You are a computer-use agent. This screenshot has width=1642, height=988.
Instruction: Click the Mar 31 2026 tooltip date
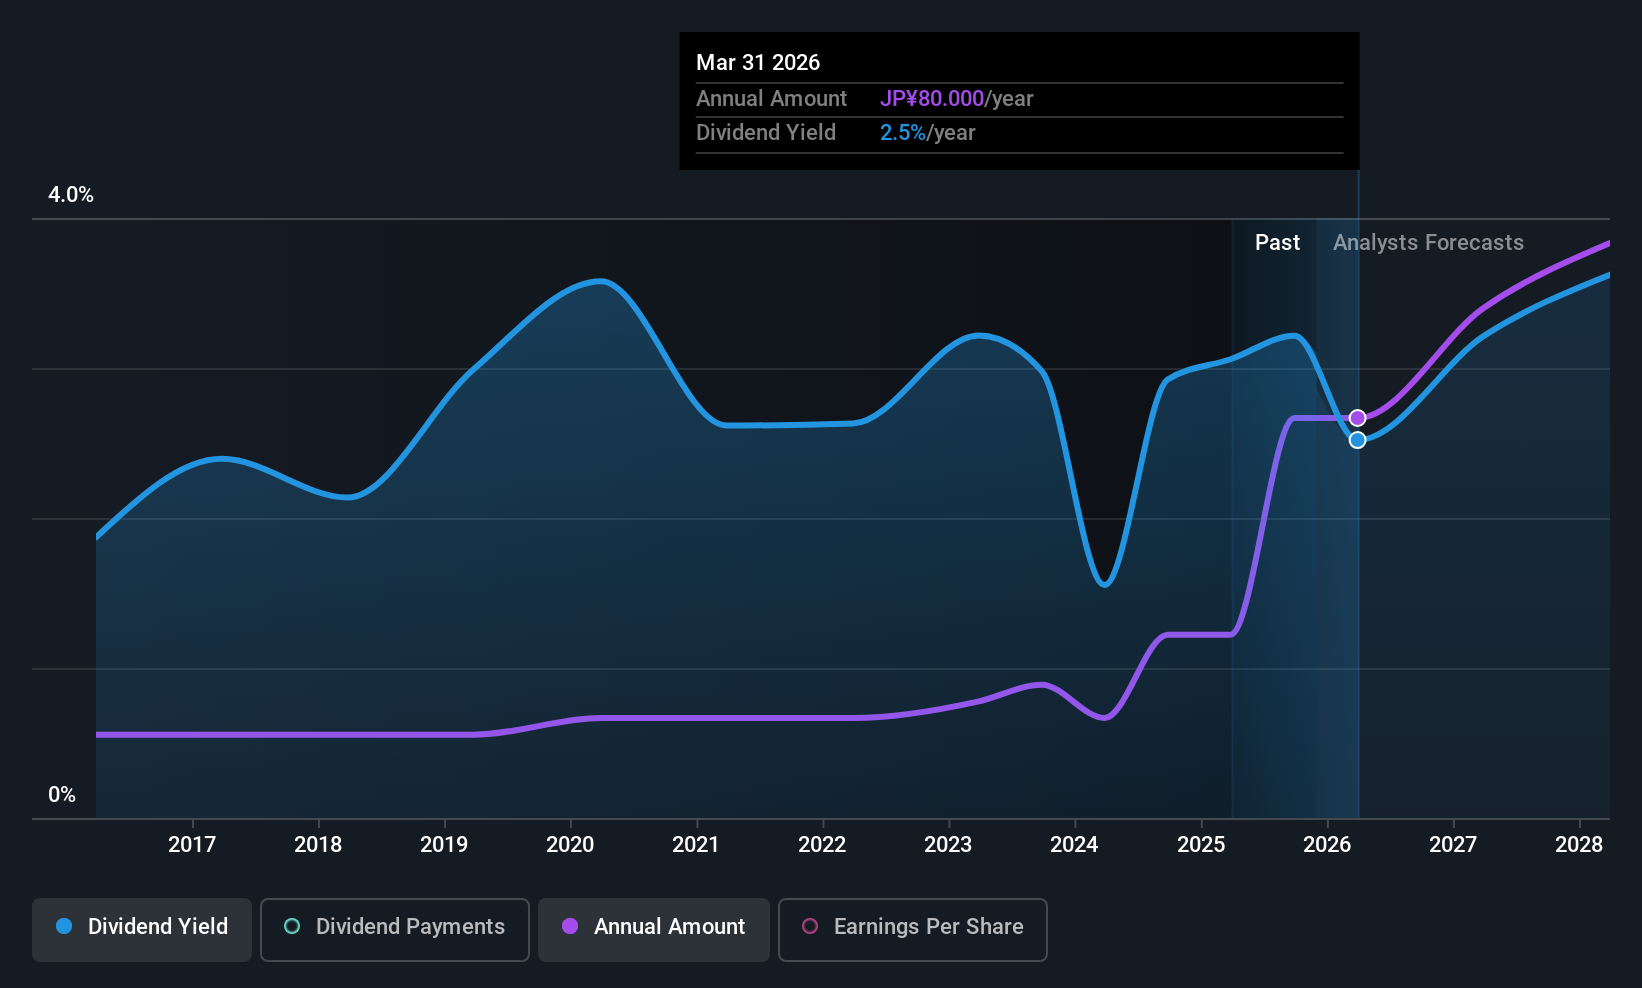(x=758, y=63)
